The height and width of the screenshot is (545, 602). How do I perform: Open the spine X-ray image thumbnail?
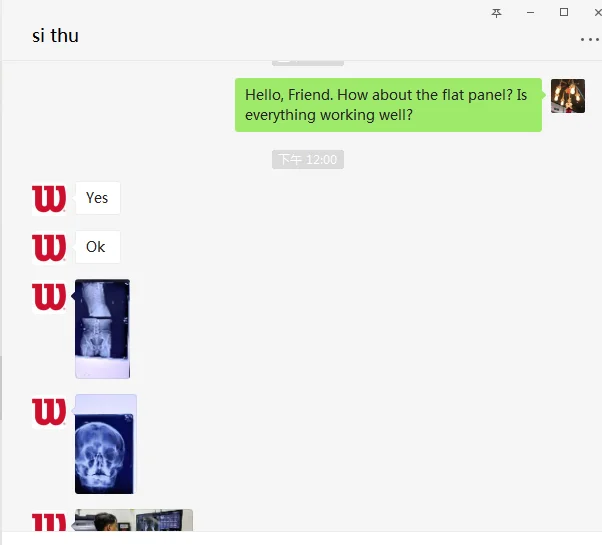click(x=103, y=329)
